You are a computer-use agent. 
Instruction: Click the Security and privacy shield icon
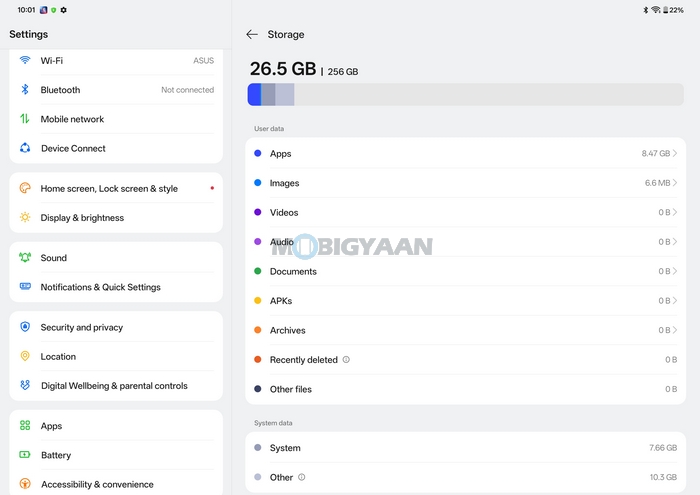point(25,327)
